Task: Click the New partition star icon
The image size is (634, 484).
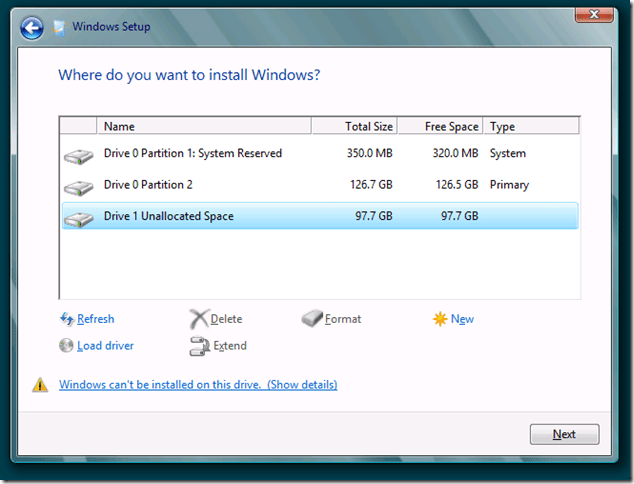Action: pyautogui.click(x=439, y=319)
